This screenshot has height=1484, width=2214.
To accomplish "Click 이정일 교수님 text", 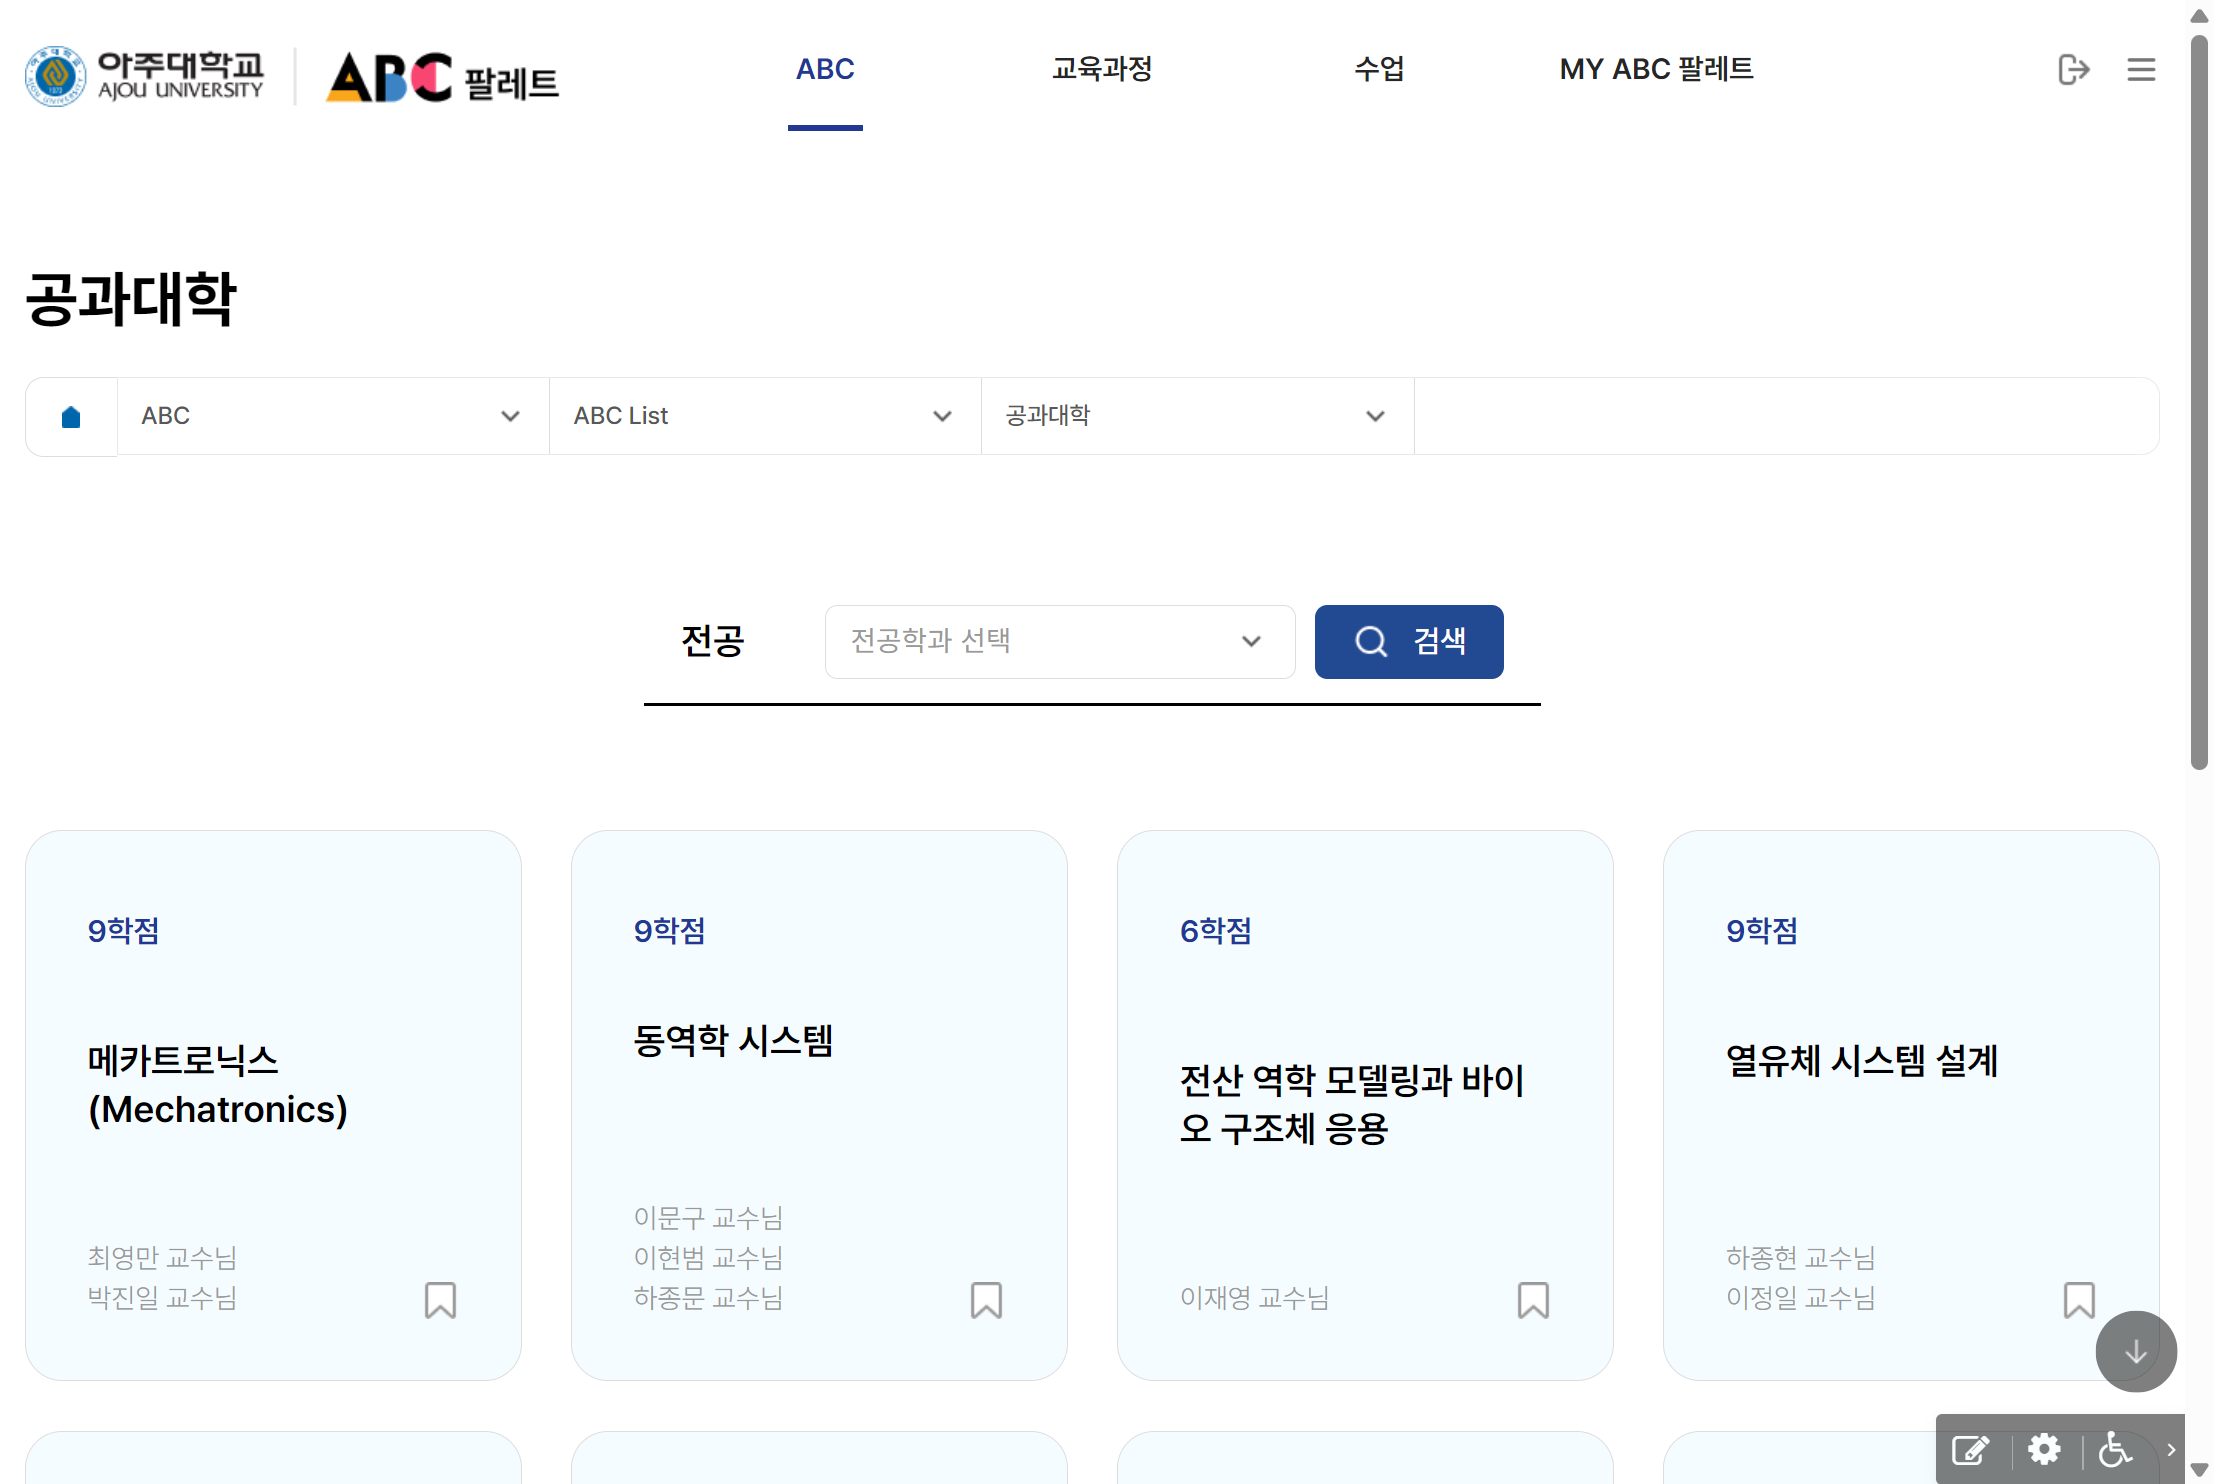I will (1800, 1298).
